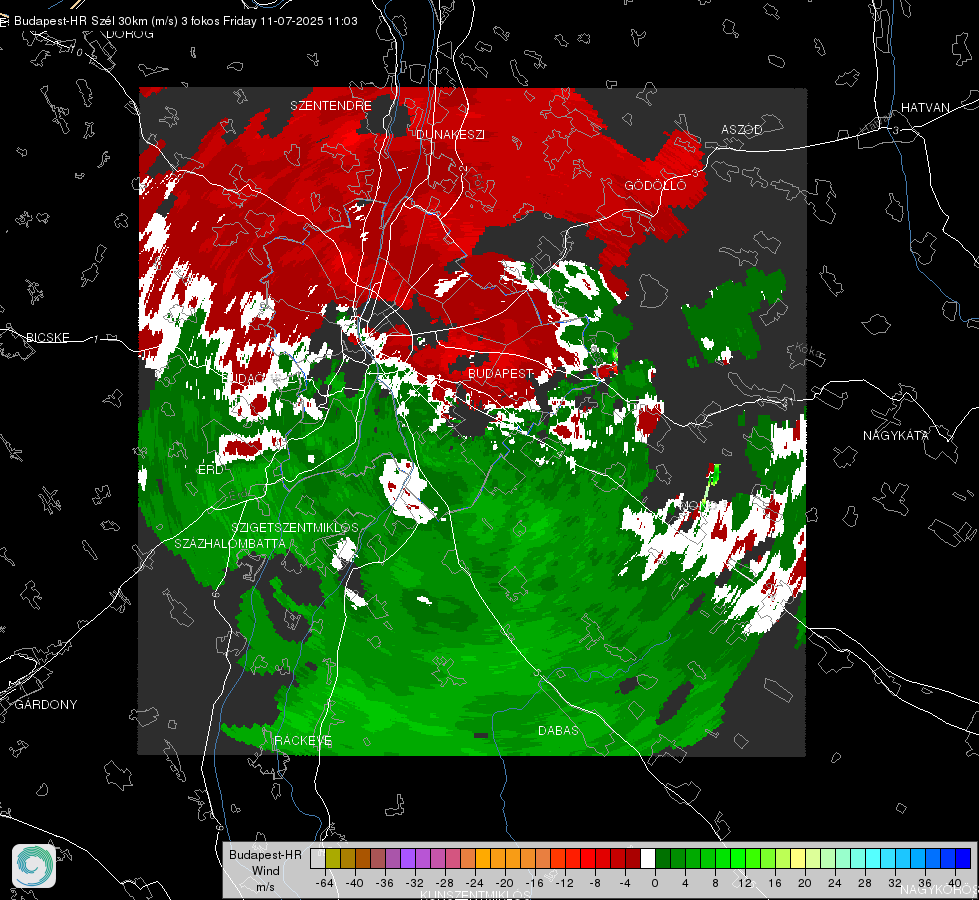This screenshot has width=979, height=900.
Task: Click the GÖDÖLLŐ city label
Action: tap(656, 185)
